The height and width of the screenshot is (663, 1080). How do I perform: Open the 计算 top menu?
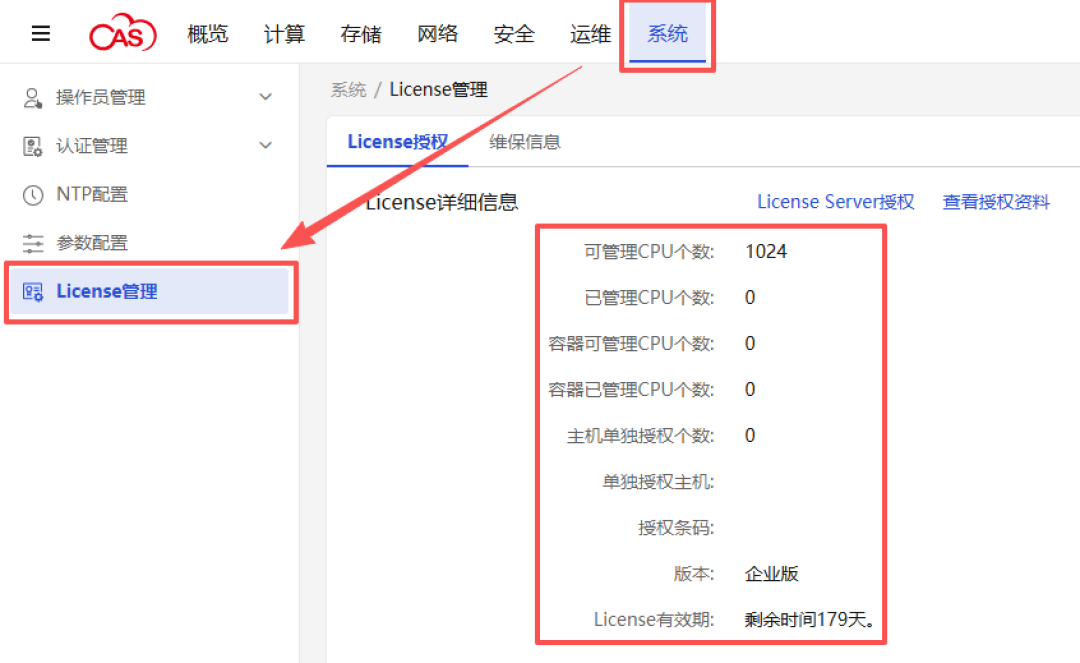coord(284,34)
